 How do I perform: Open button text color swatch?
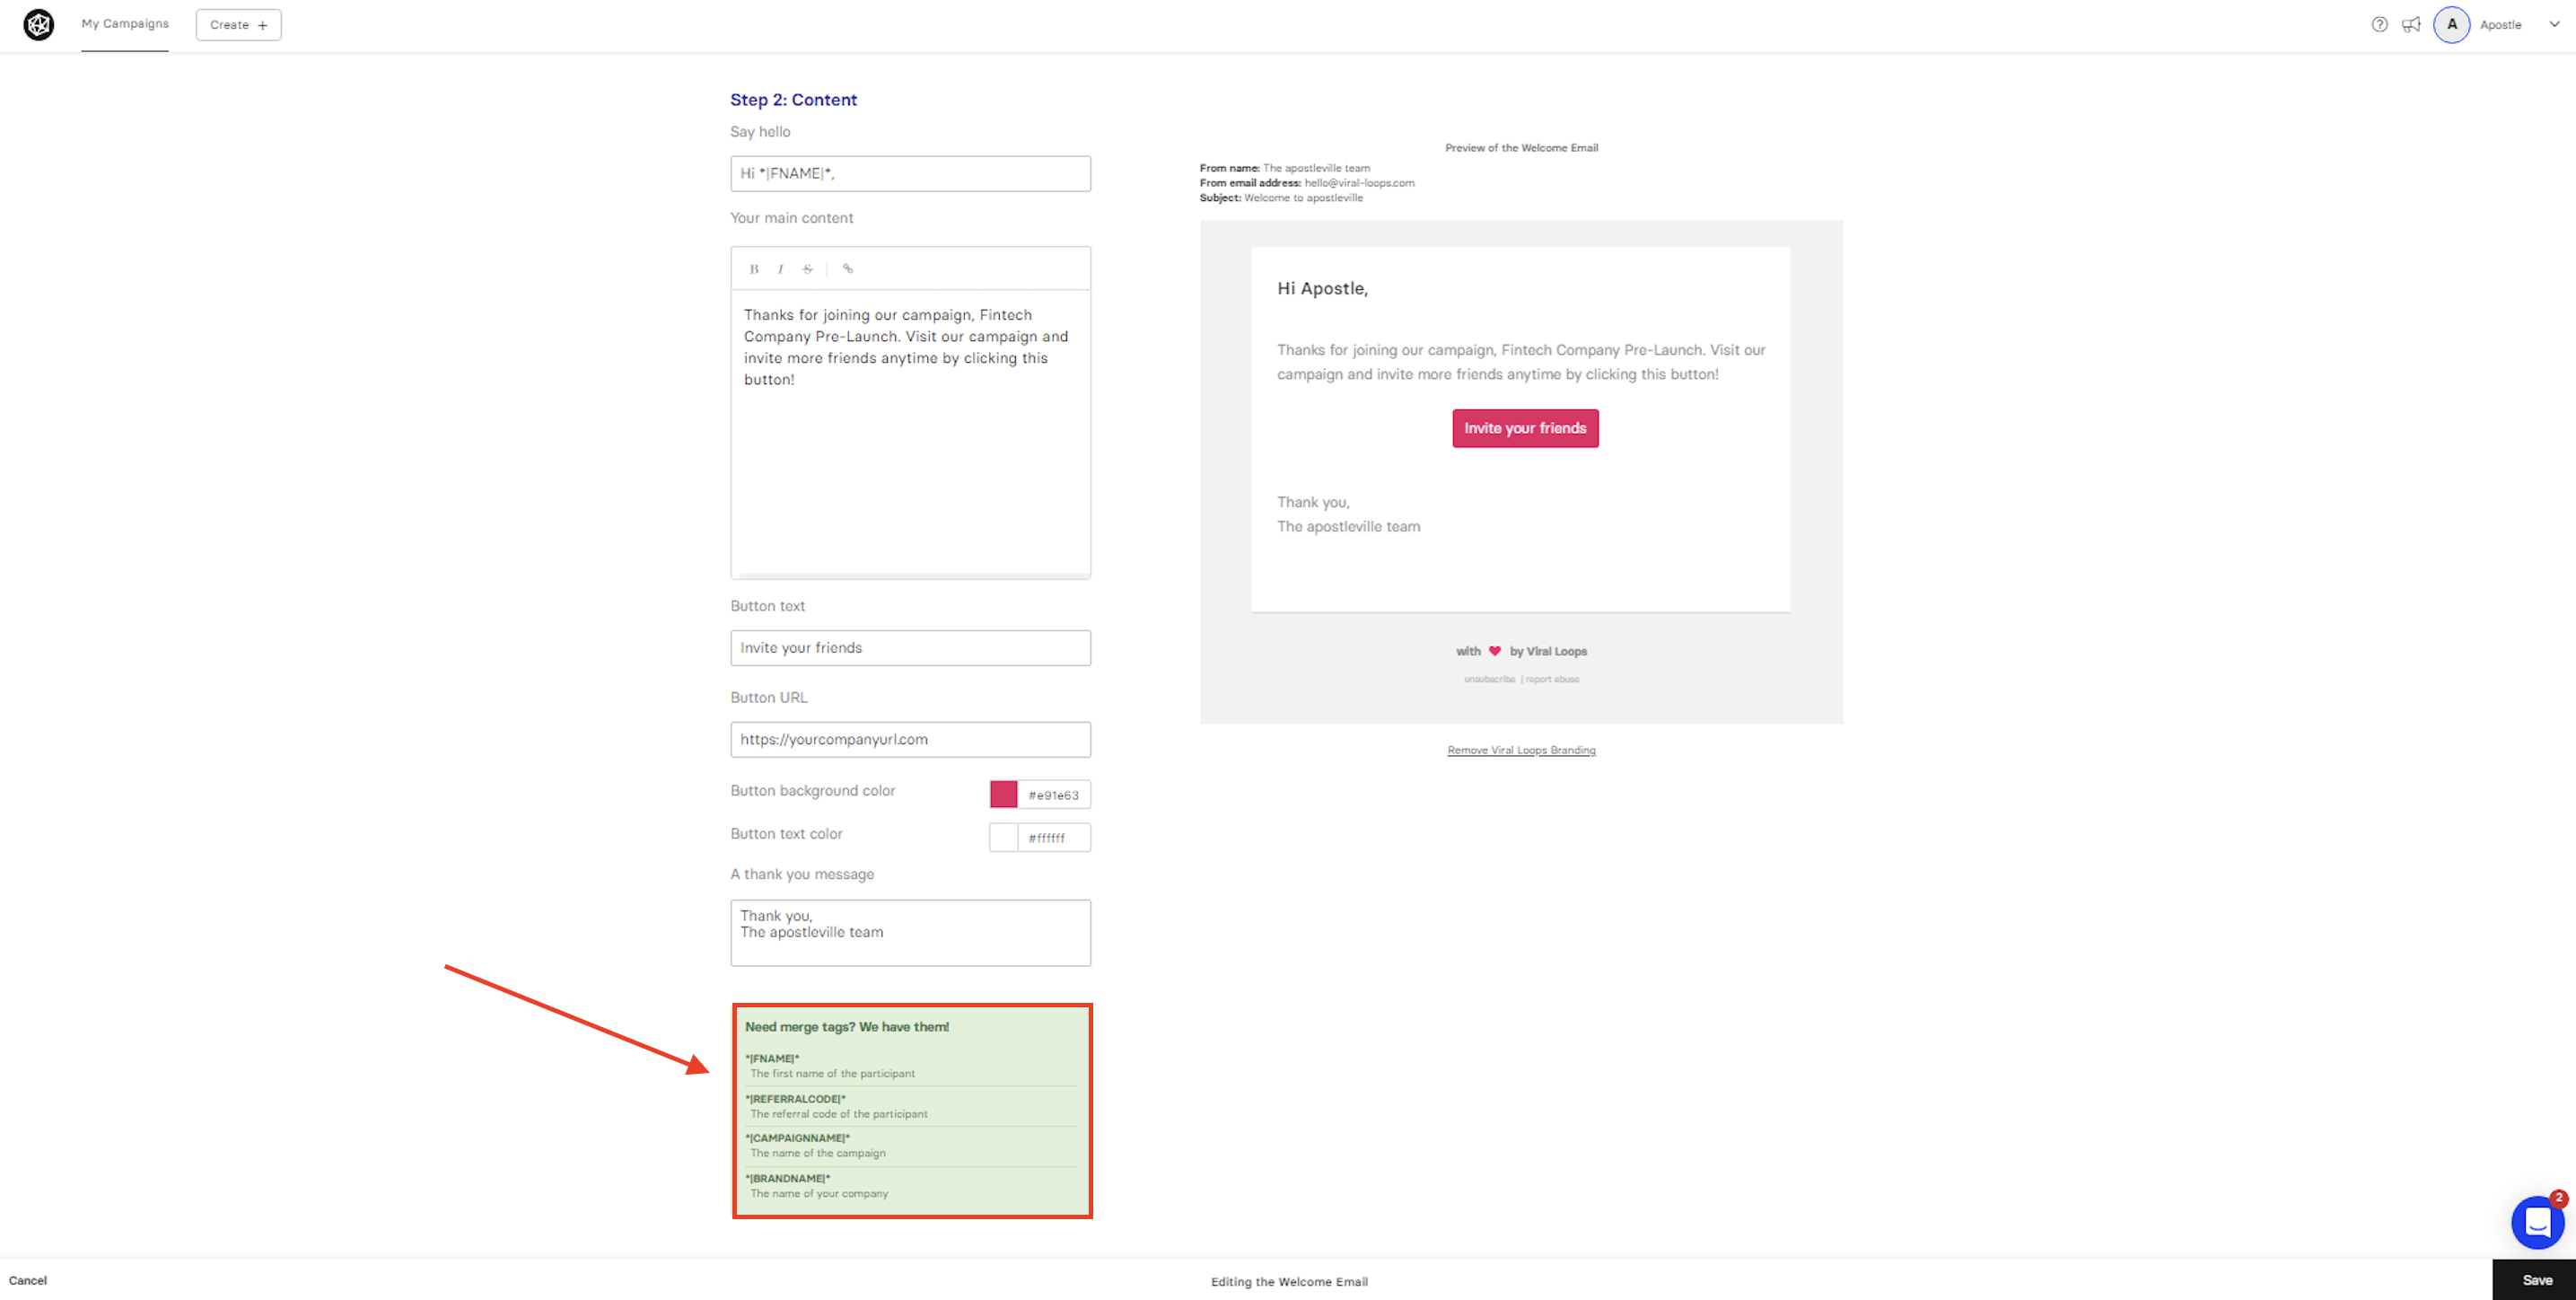pos(1003,837)
